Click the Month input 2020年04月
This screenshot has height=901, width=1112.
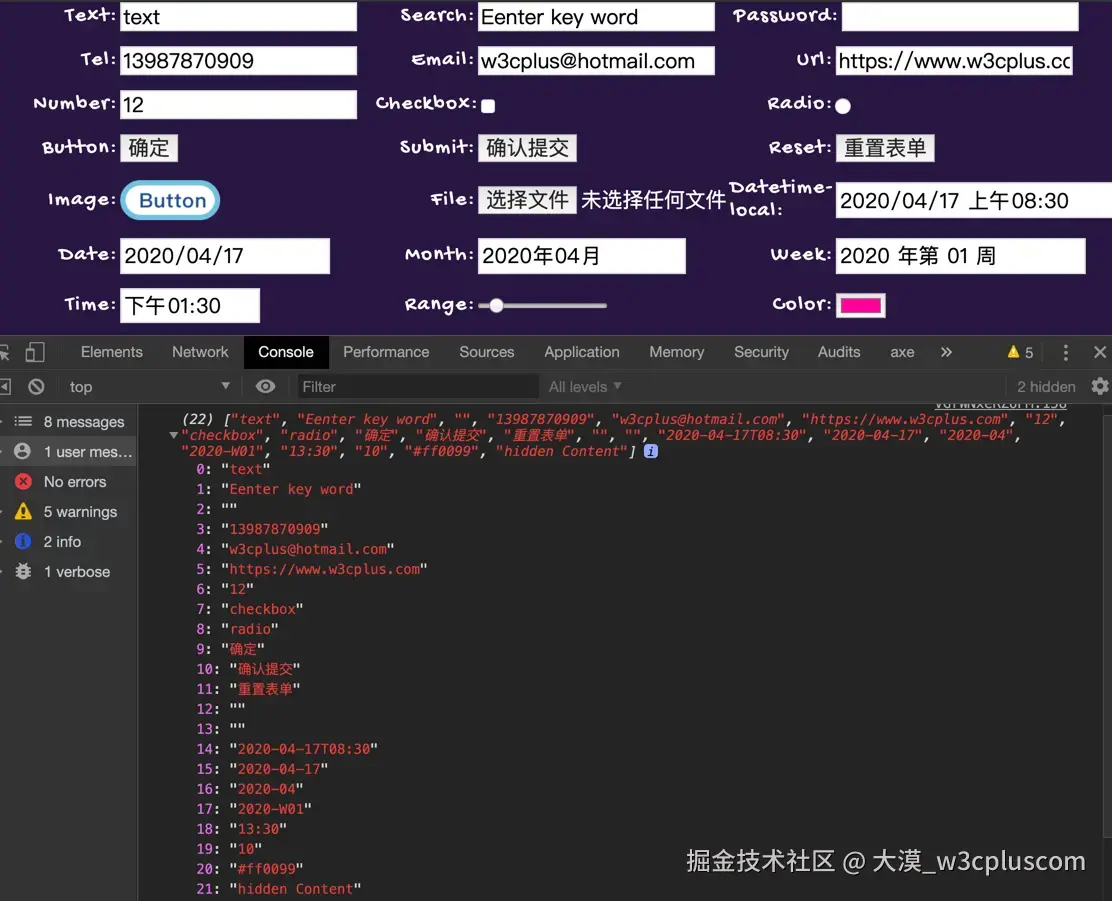pyautogui.click(x=582, y=255)
